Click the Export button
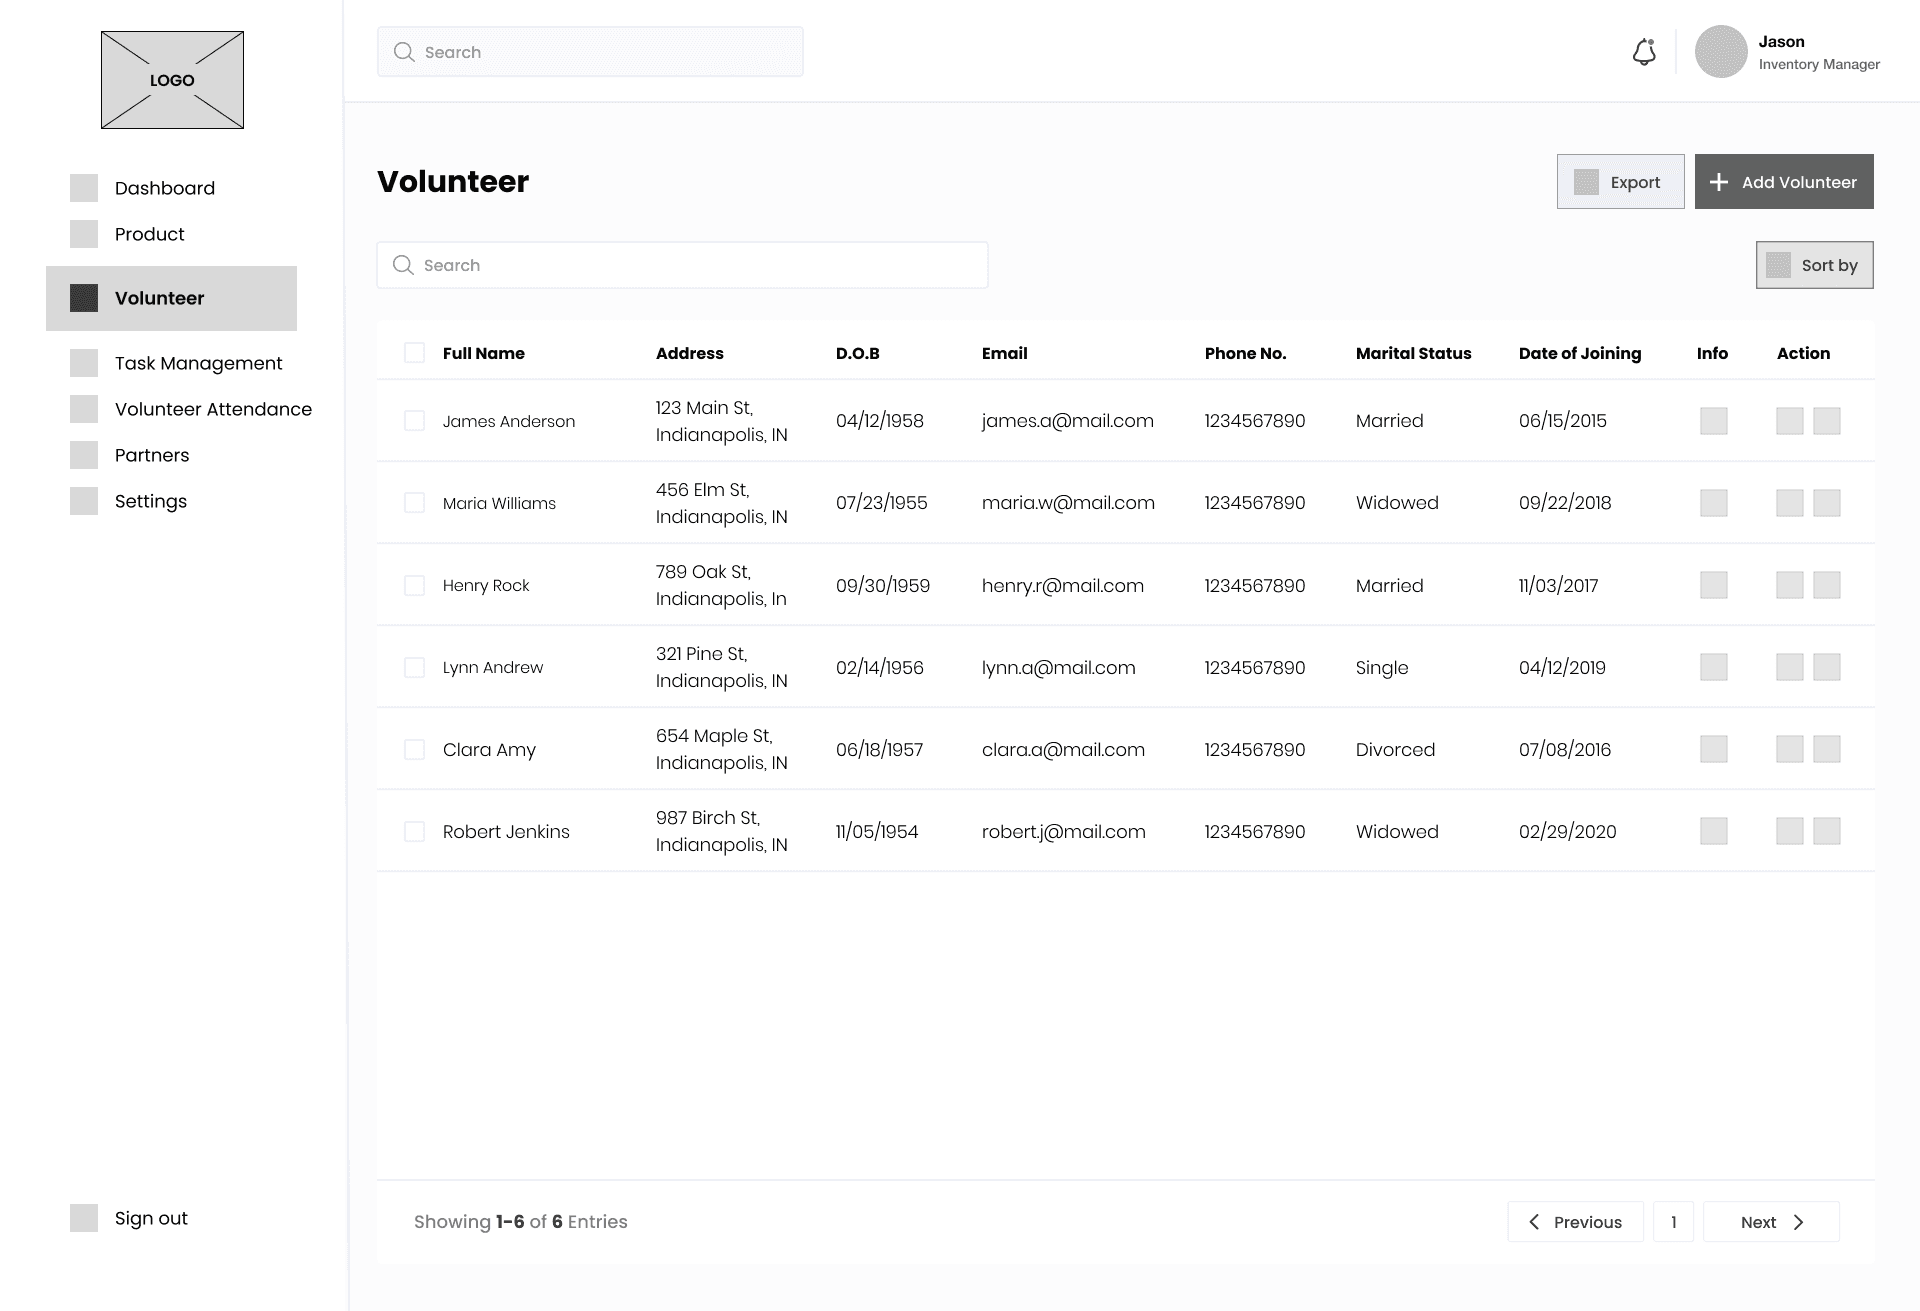Screen dimensions: 1920x1311 (1620, 182)
